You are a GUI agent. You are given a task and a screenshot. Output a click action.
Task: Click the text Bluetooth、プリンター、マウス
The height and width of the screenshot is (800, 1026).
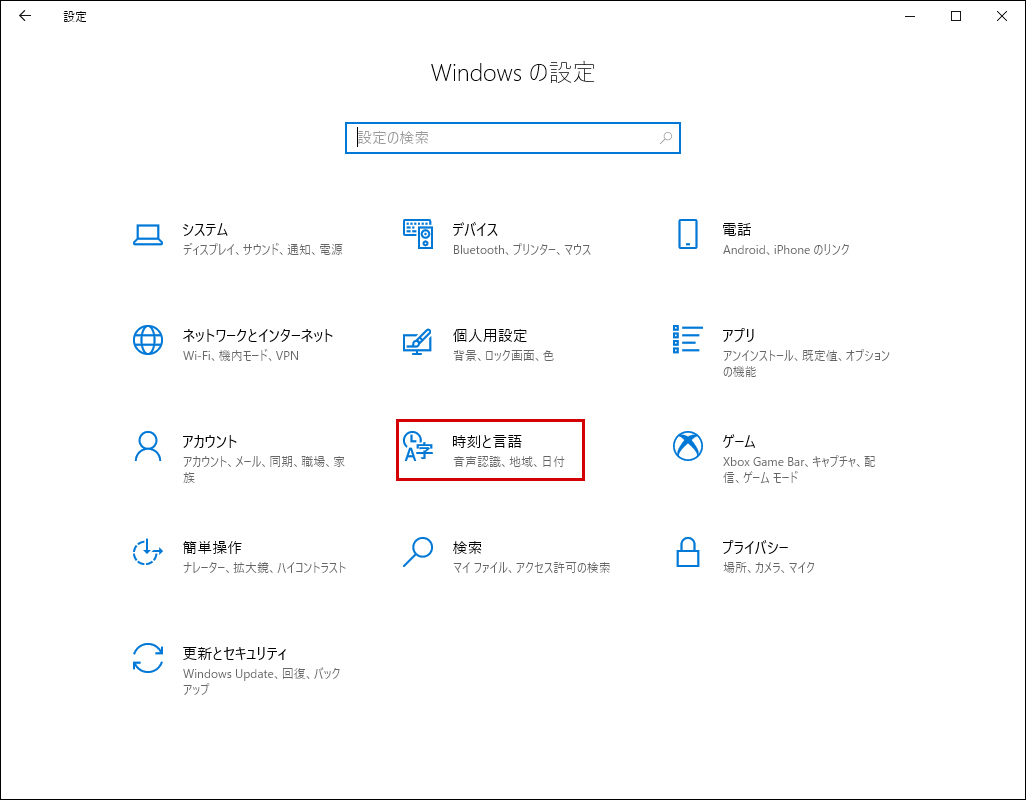[522, 249]
